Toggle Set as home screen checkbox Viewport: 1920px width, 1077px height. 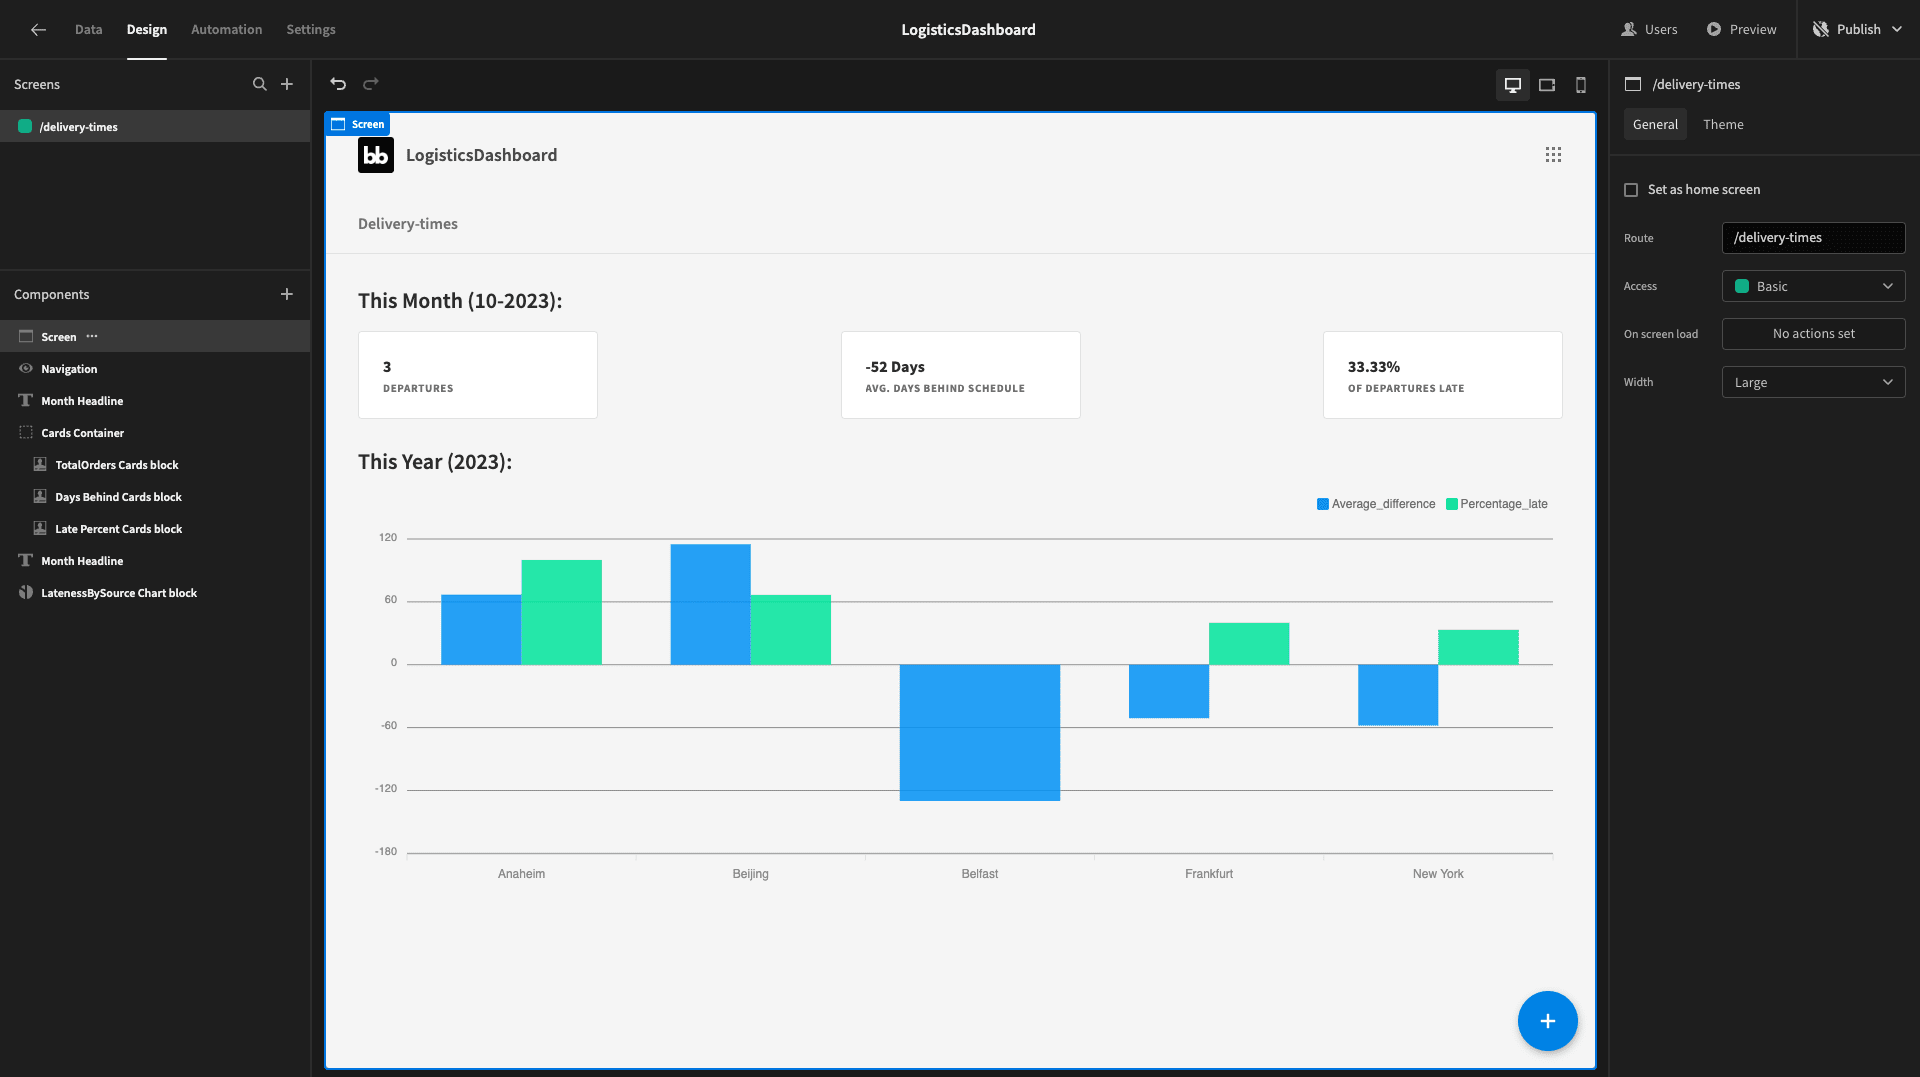[1631, 190]
